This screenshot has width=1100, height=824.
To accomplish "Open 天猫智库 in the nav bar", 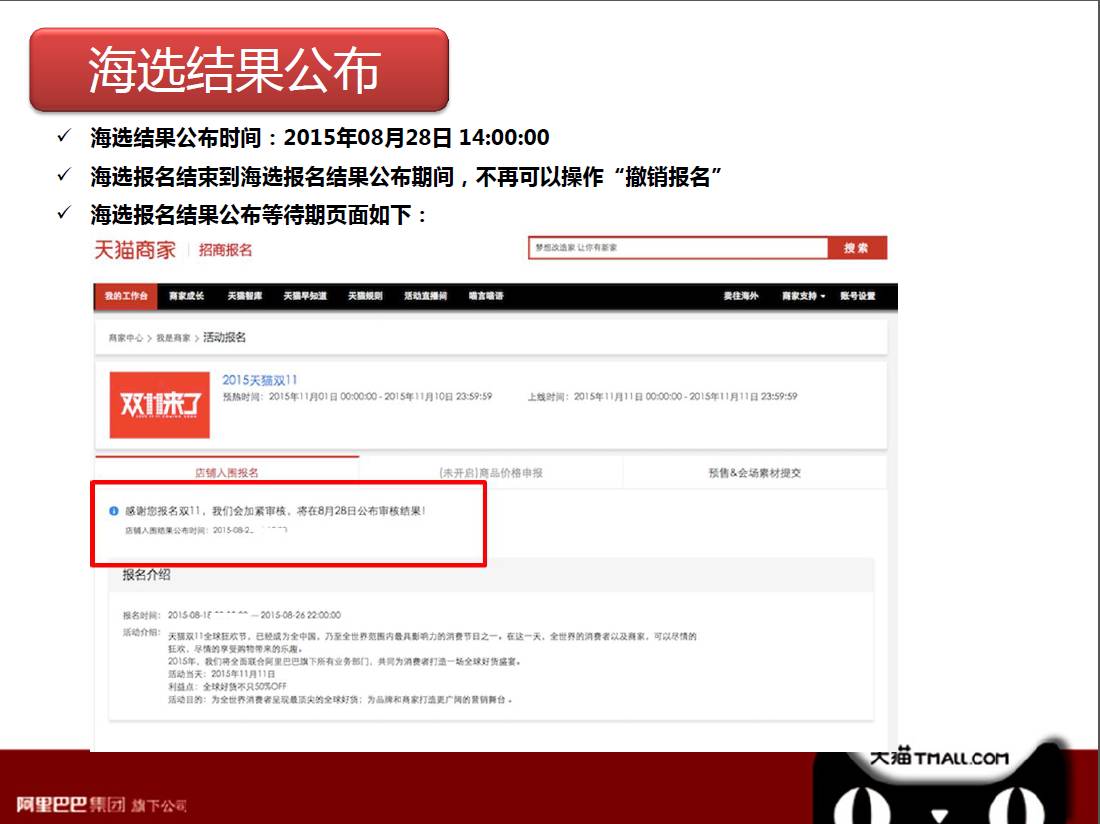I will (245, 296).
